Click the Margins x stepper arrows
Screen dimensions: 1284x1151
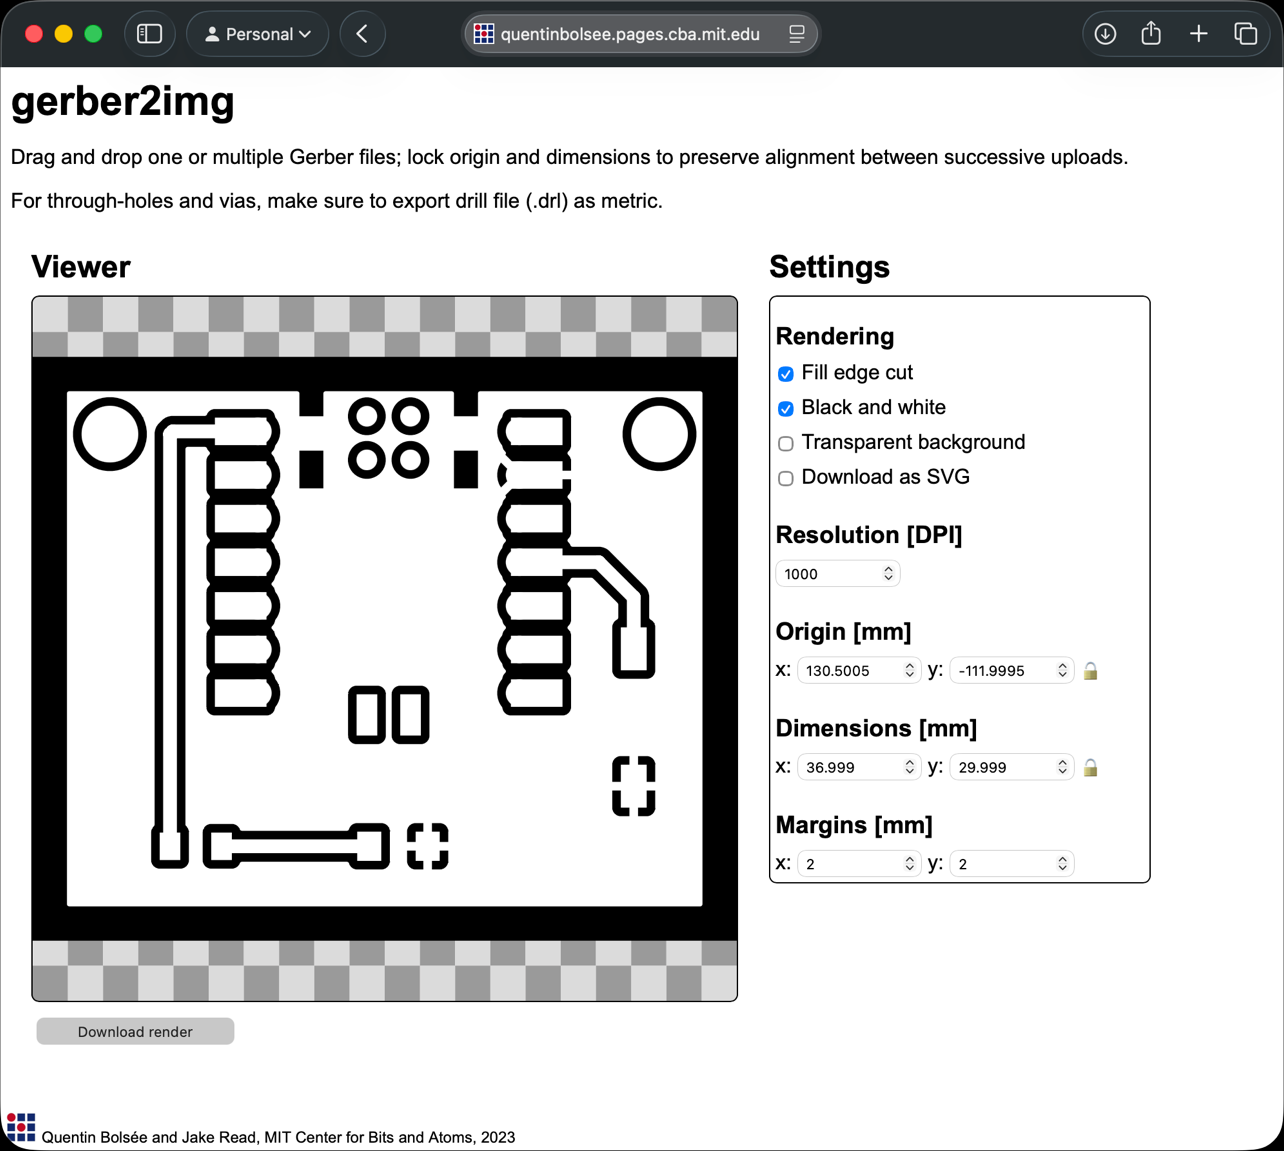[909, 864]
